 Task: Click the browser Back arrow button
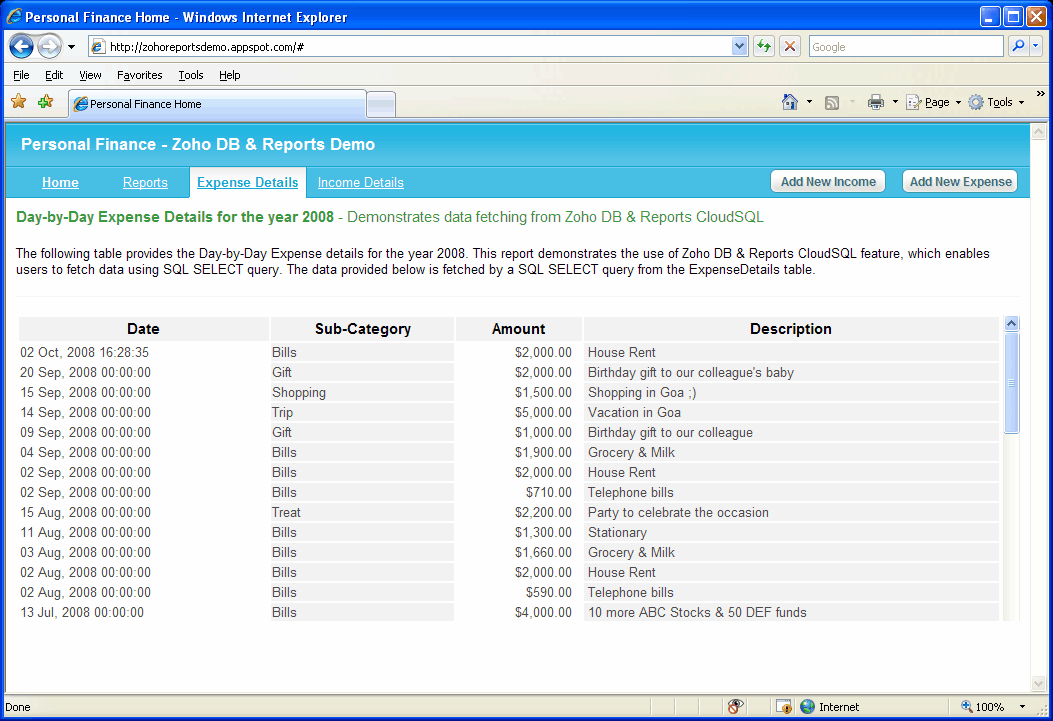[22, 46]
